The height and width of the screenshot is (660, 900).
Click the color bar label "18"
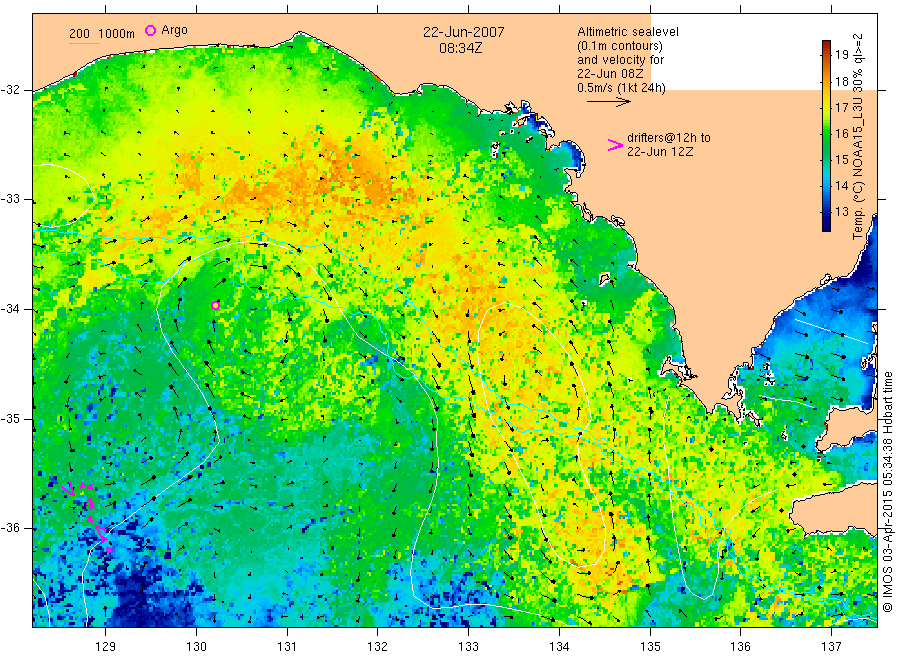841,81
